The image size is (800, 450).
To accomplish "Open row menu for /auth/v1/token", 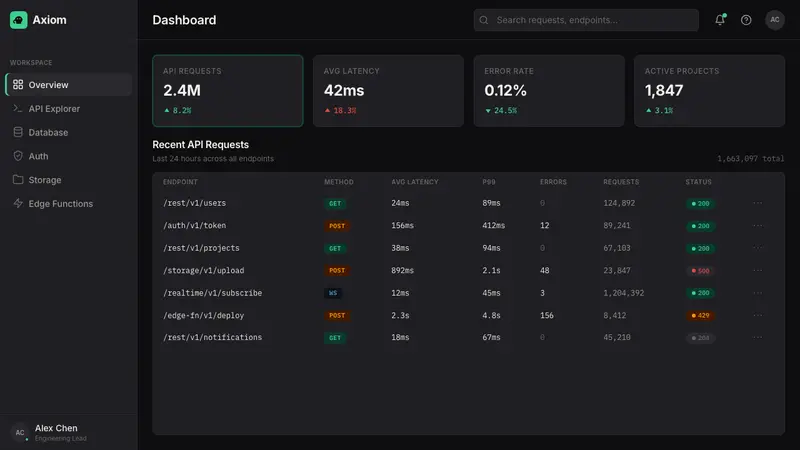I will pyautogui.click(x=758, y=226).
